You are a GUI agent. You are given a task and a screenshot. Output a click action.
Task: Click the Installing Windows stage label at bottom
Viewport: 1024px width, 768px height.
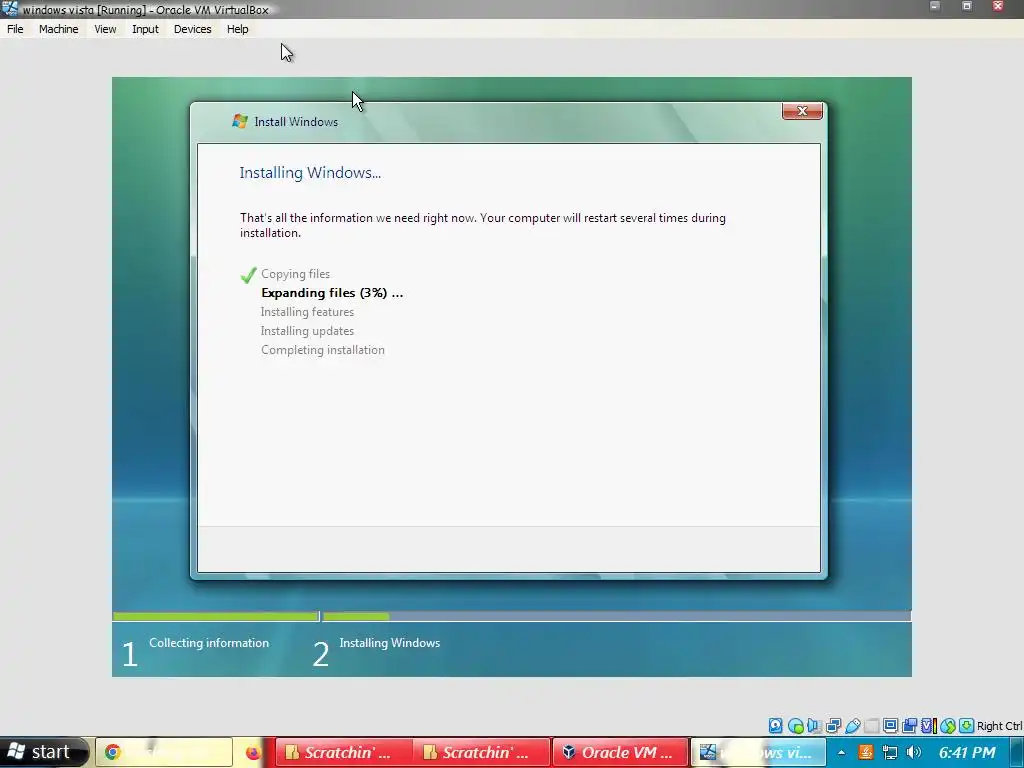(389, 643)
